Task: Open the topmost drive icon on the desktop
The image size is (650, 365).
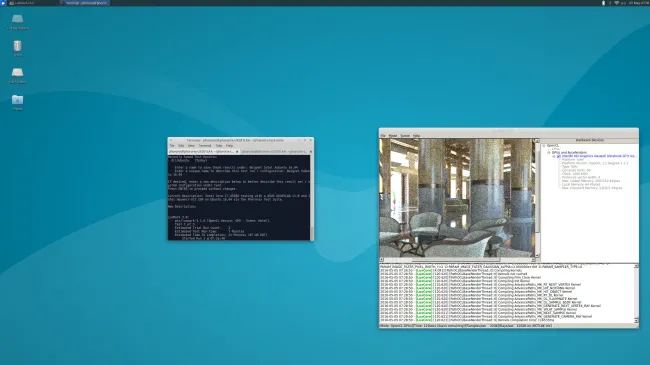Action: tap(17, 22)
